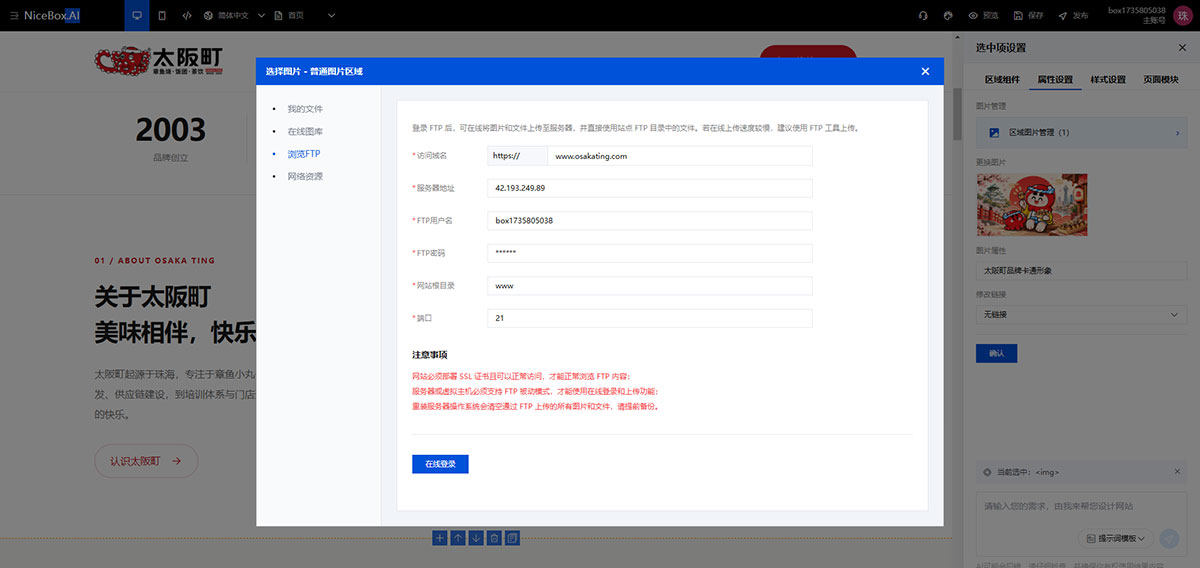
Task: Close the 选中项设置 panel
Action: (1182, 47)
